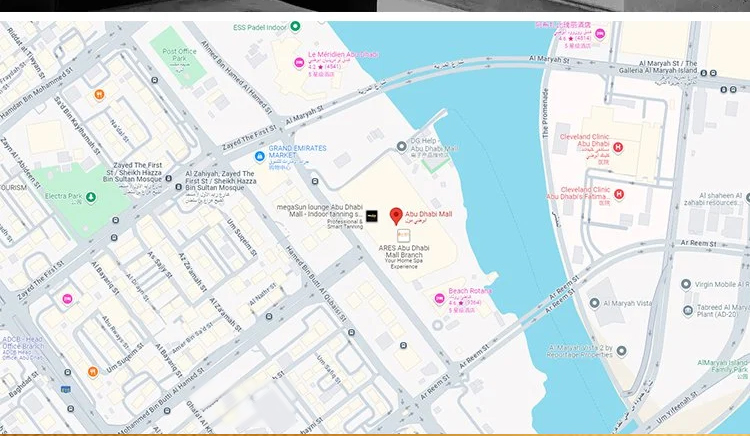Screen dimensions: 750x436
Task: Select the Electra Park green tree marker
Action: point(91,197)
